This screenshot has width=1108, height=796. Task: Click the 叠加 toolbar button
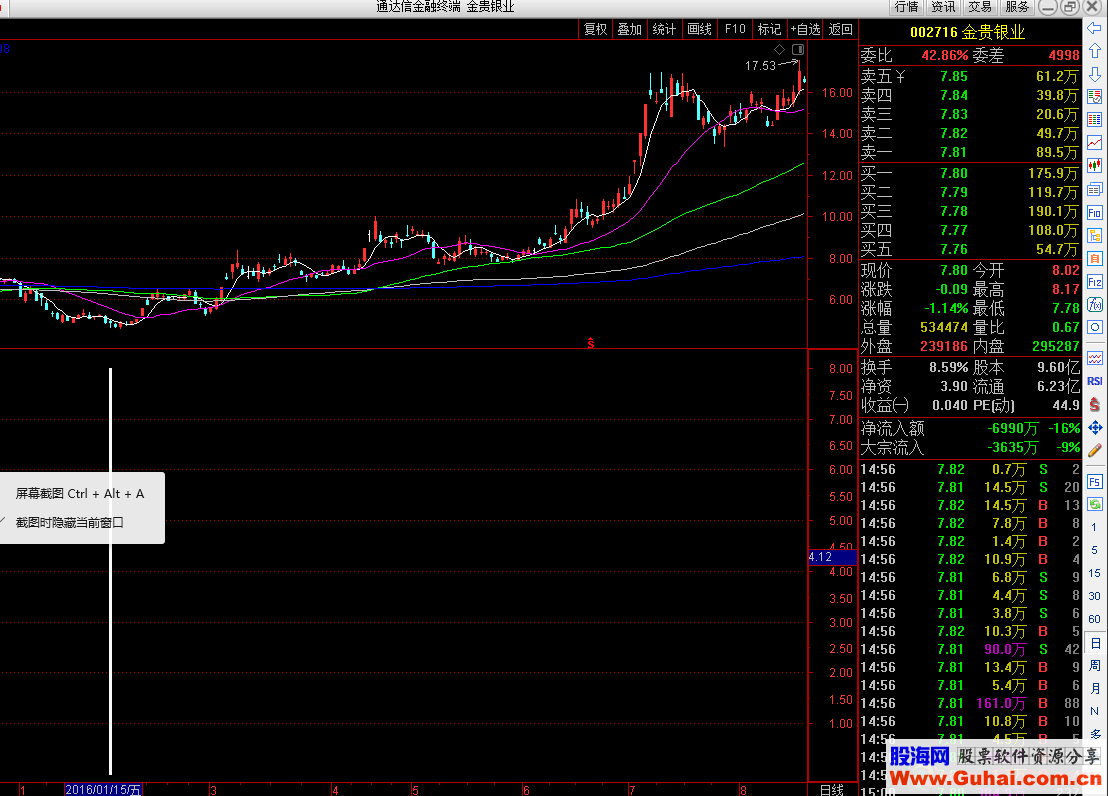[630, 29]
